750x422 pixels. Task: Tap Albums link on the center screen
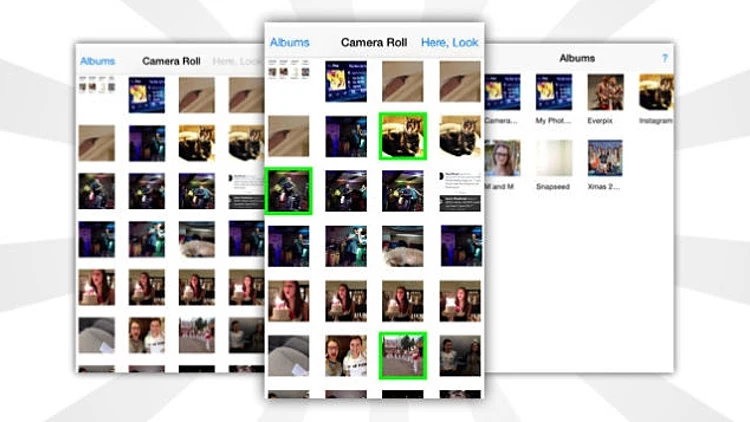coord(289,43)
